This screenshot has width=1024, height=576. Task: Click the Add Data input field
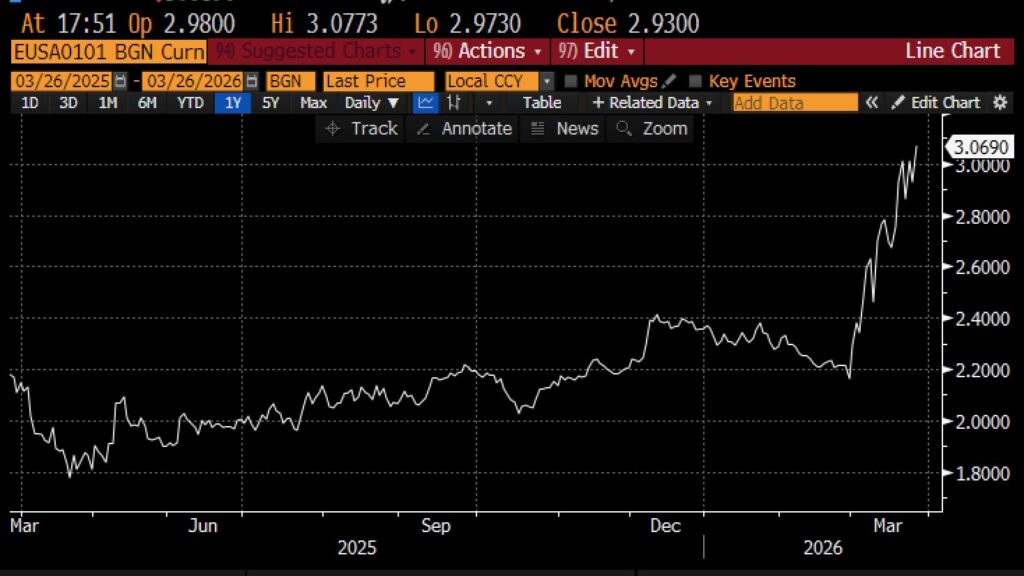794,103
